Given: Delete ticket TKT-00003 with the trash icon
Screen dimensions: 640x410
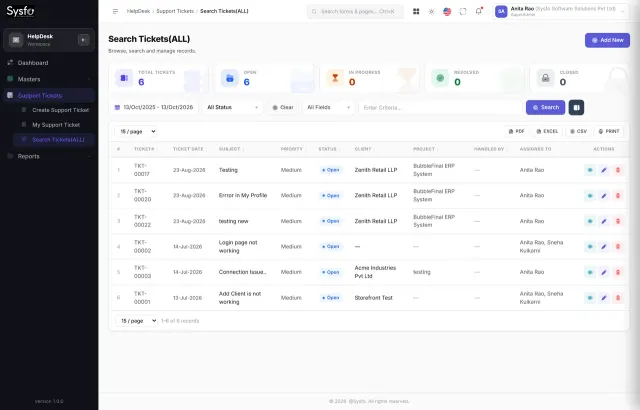Looking at the screenshot, I should 618,272.
